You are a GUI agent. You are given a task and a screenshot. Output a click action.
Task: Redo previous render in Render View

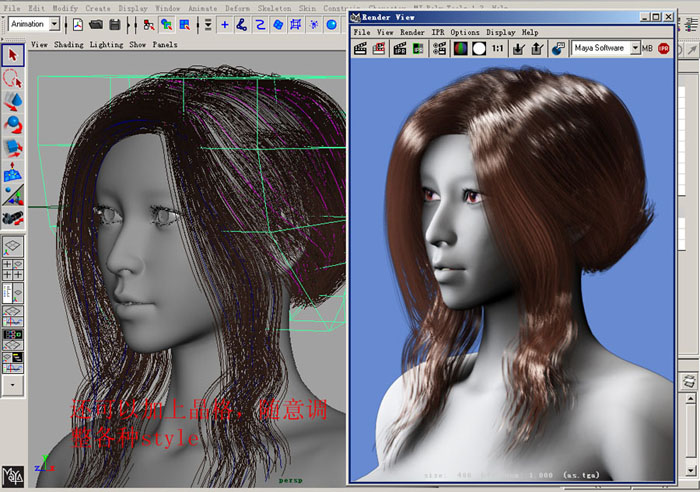(x=360, y=48)
